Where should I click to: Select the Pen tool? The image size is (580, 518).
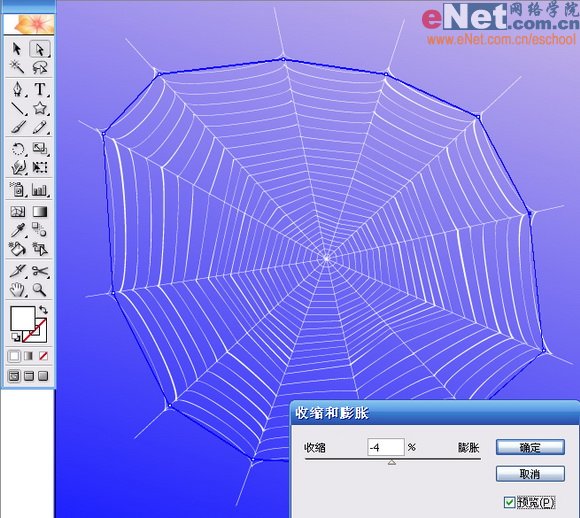(x=17, y=89)
